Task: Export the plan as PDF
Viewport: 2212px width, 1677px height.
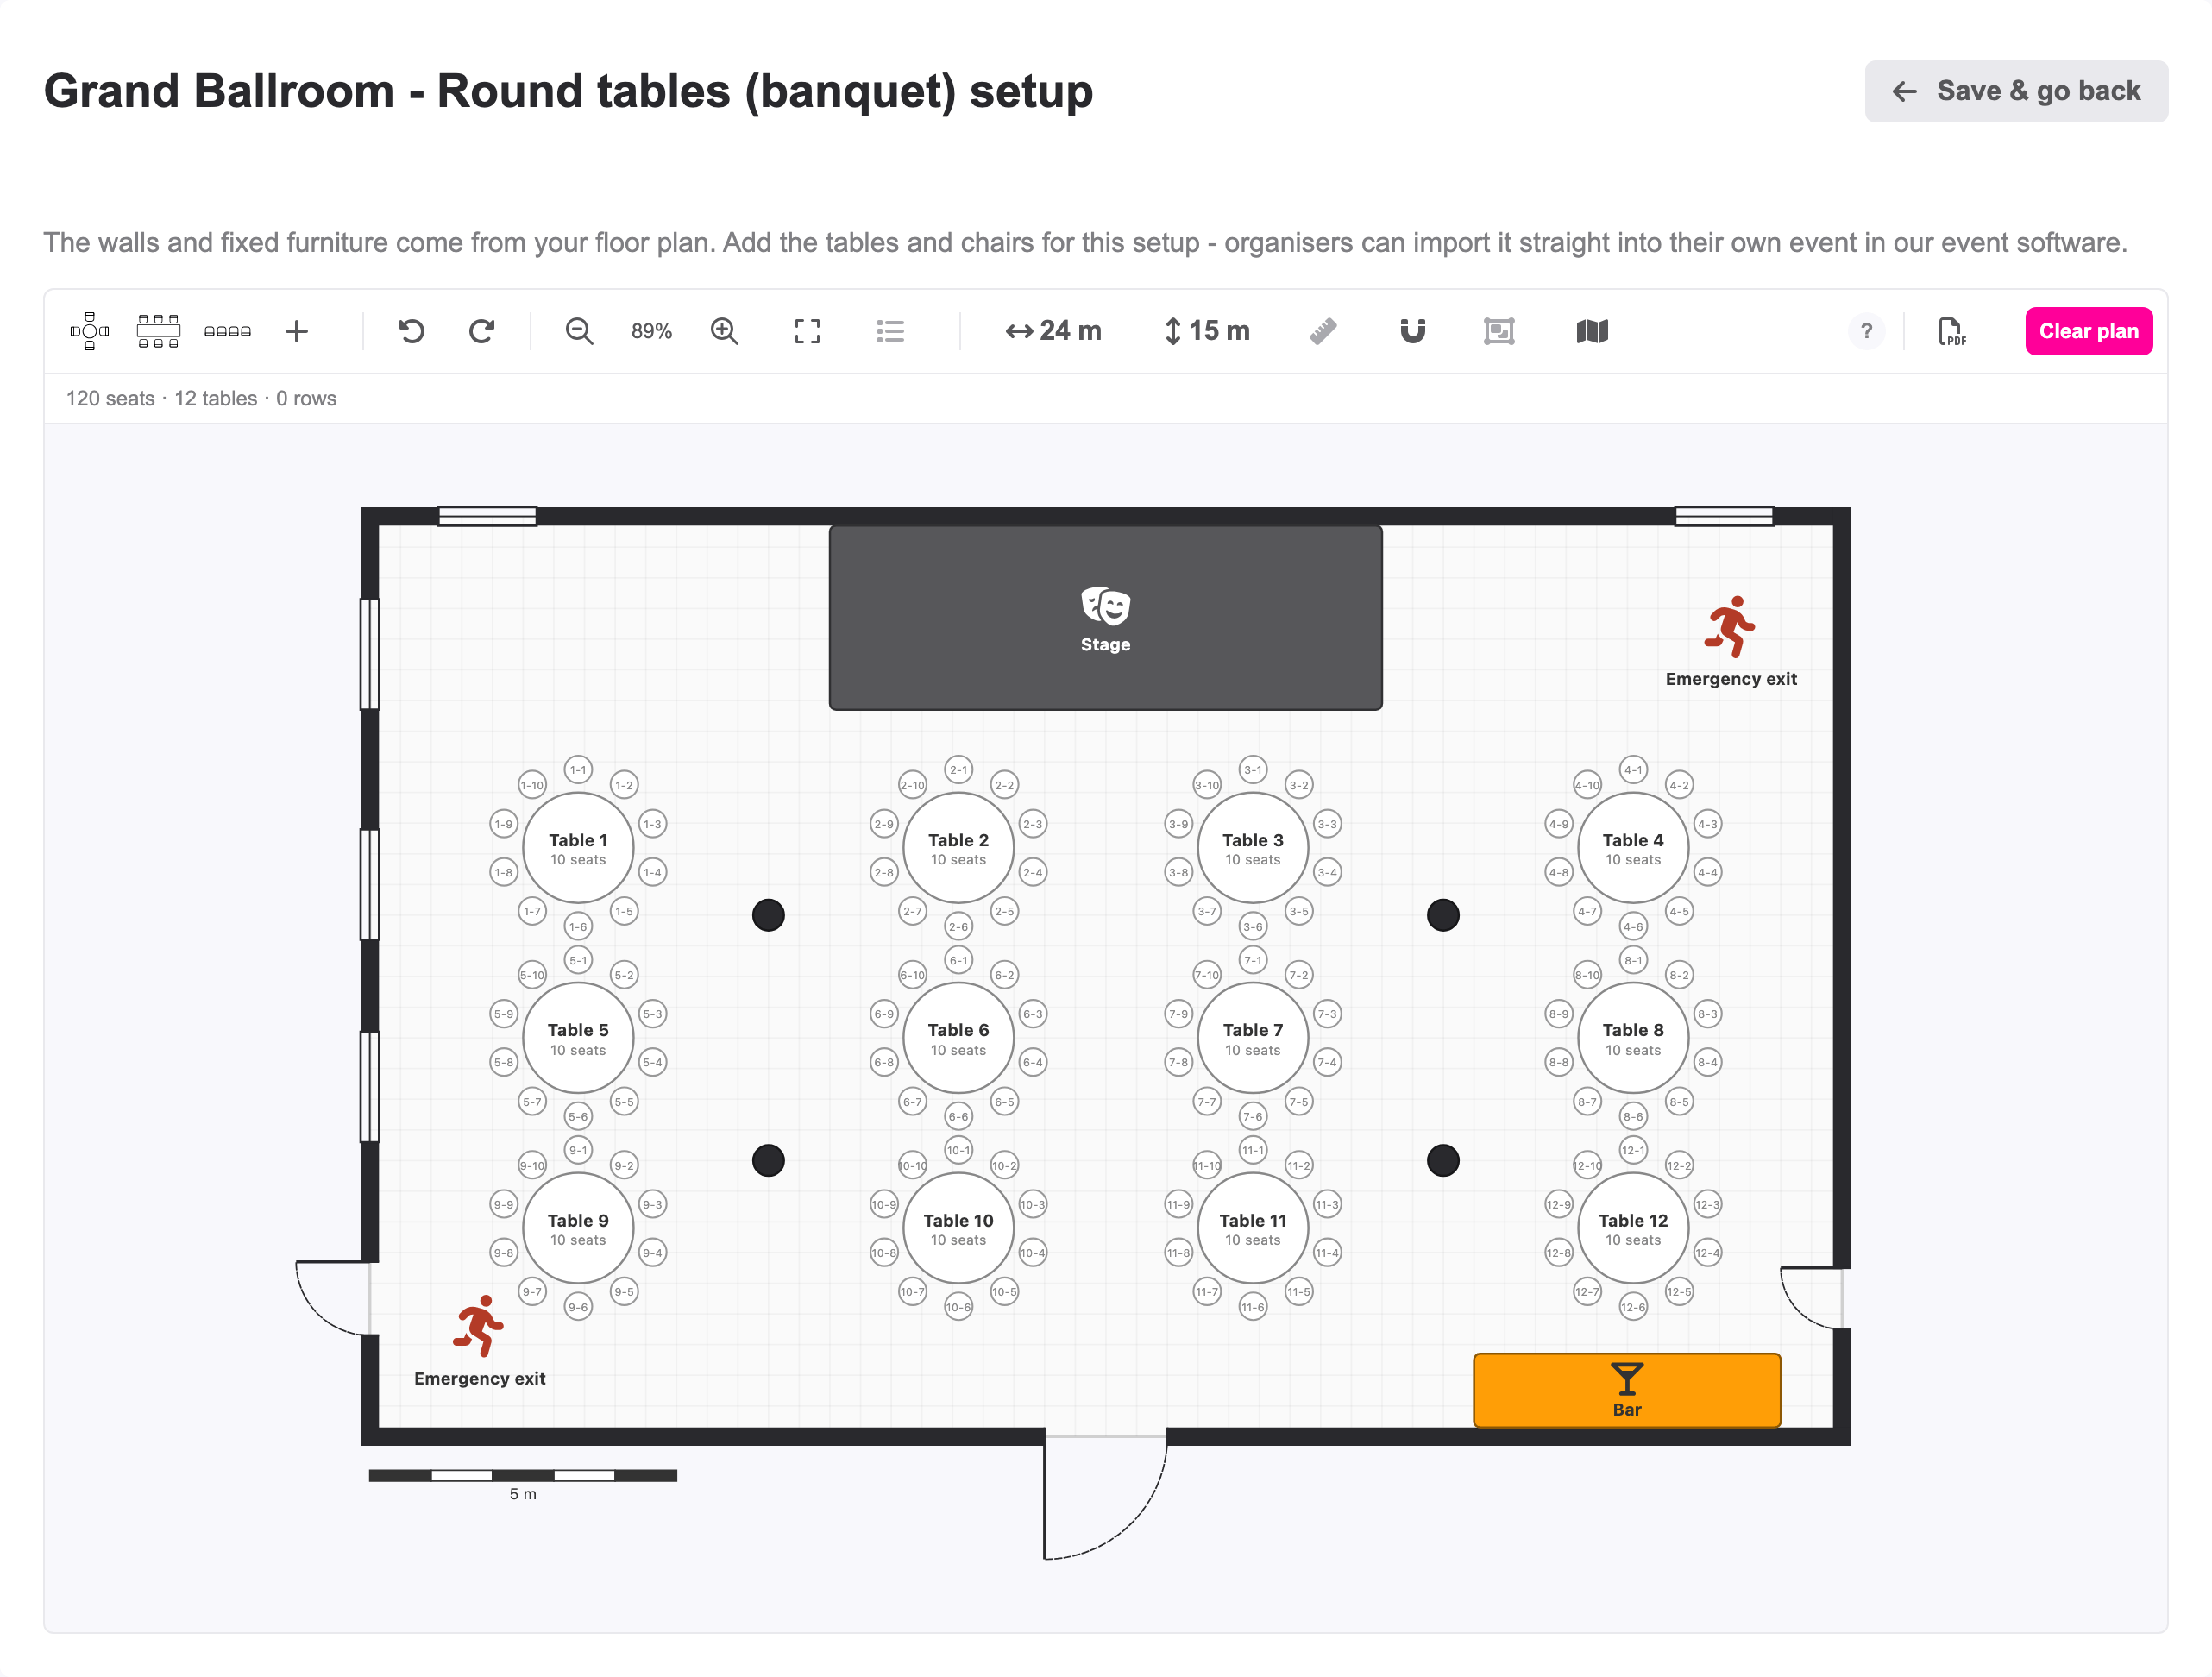Action: [1952, 331]
